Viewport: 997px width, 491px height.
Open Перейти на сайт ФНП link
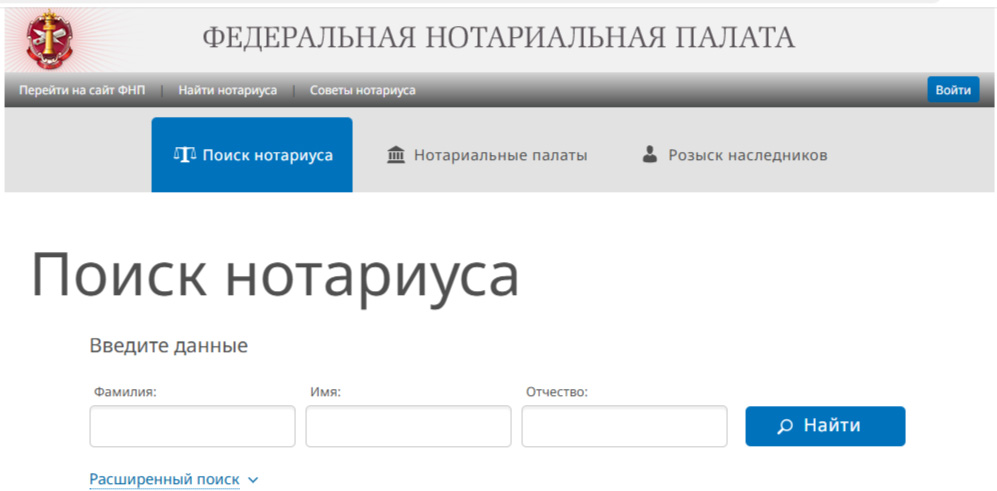[82, 90]
